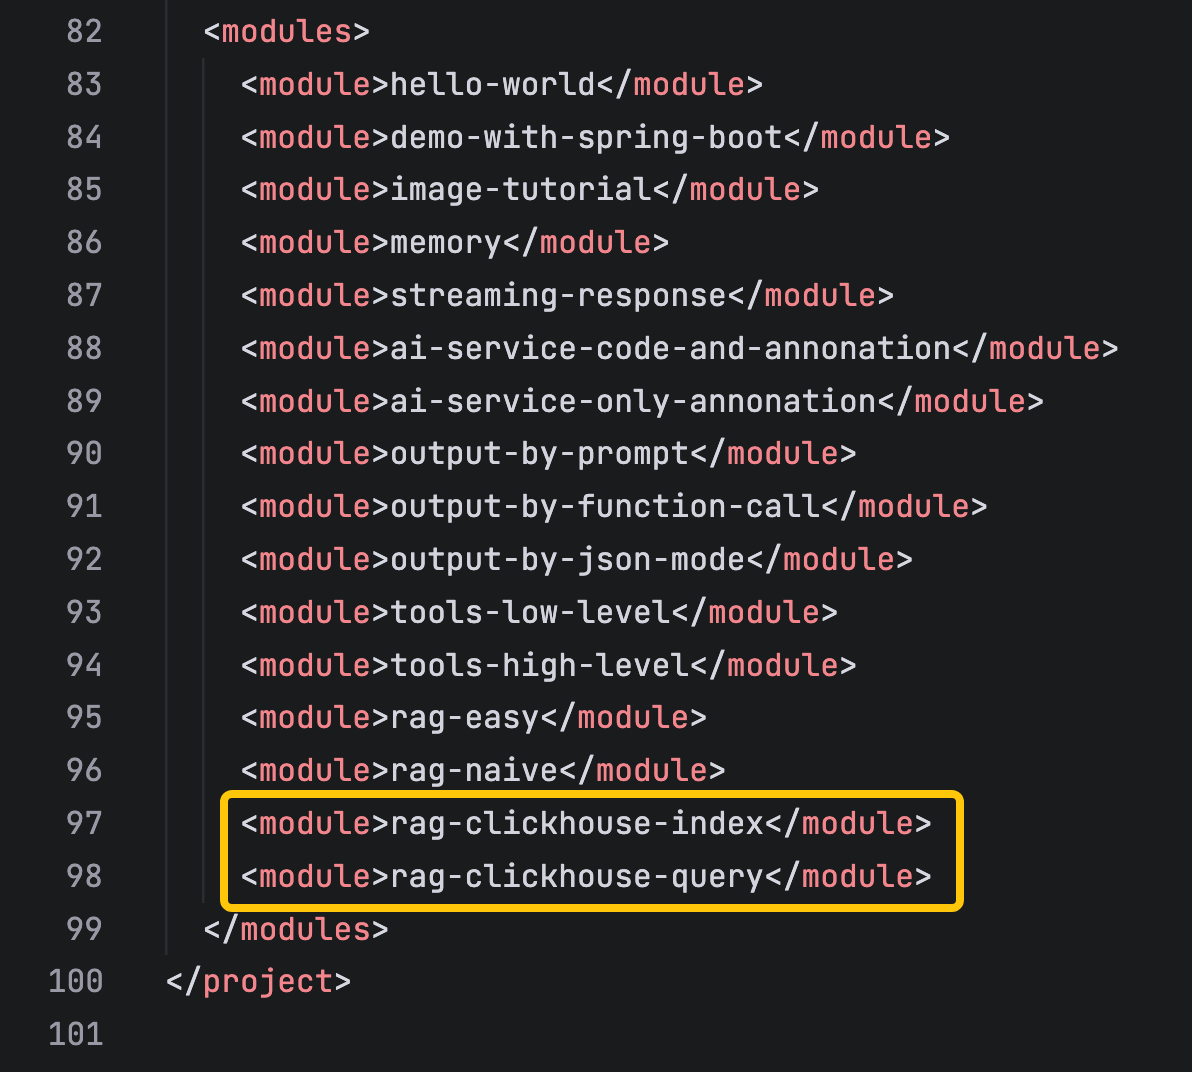Click the output-by-prompt module entry
The image size is (1192, 1072).
(549, 455)
